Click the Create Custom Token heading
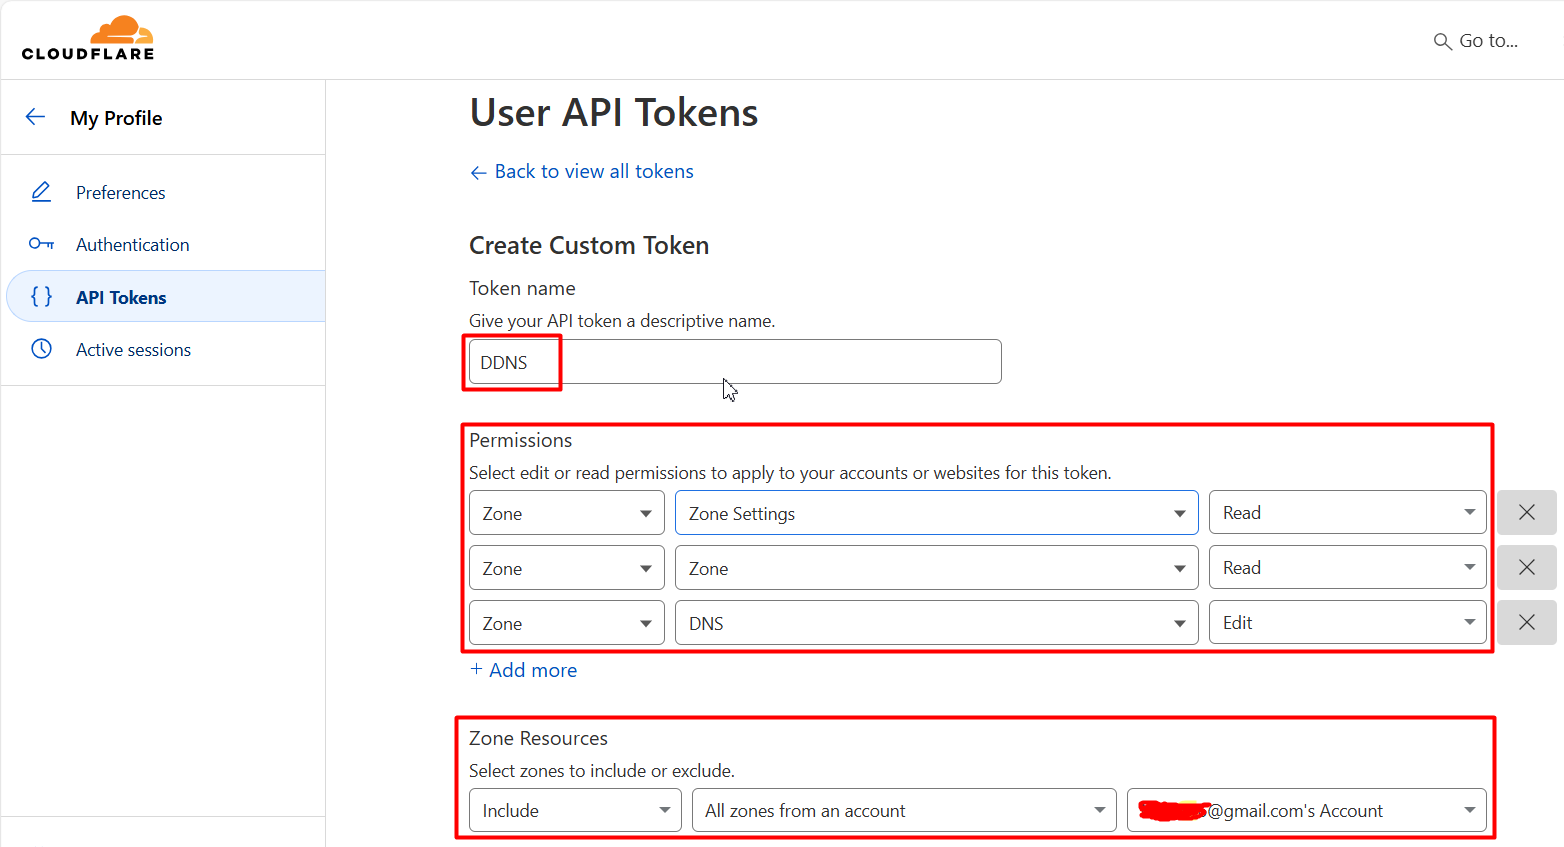 point(589,246)
